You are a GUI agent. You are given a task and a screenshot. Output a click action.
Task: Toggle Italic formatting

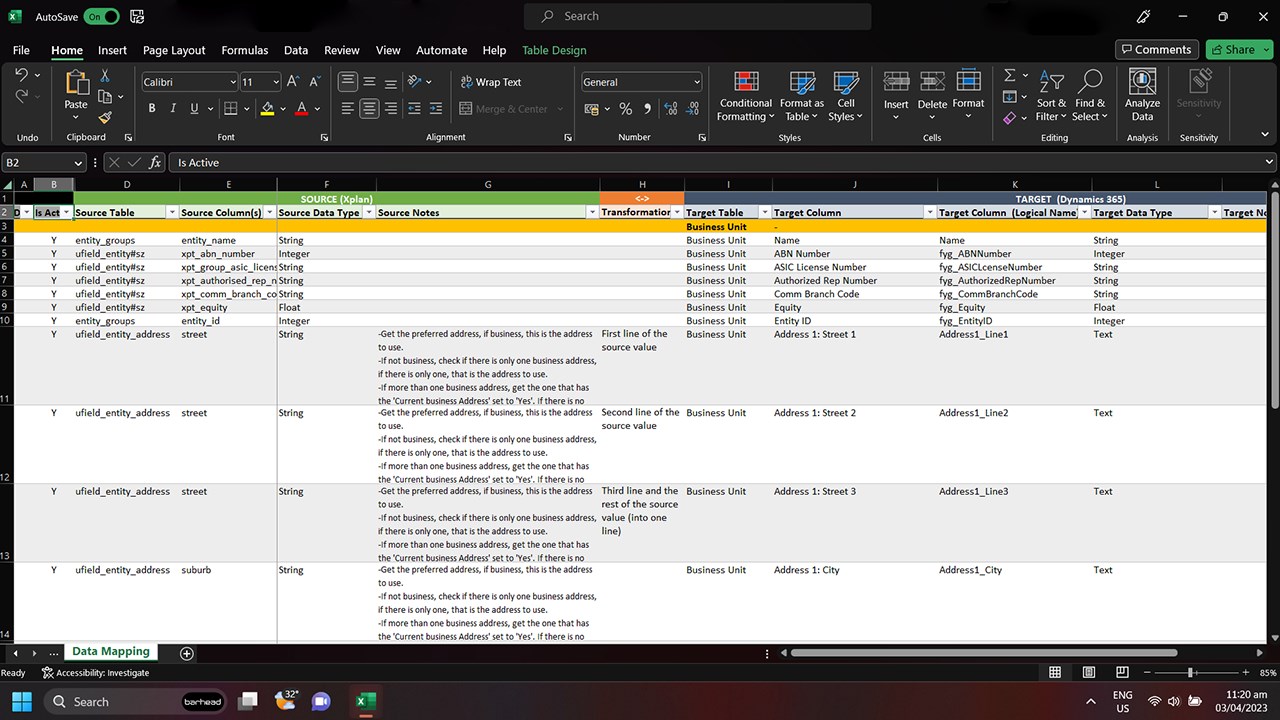[x=173, y=108]
